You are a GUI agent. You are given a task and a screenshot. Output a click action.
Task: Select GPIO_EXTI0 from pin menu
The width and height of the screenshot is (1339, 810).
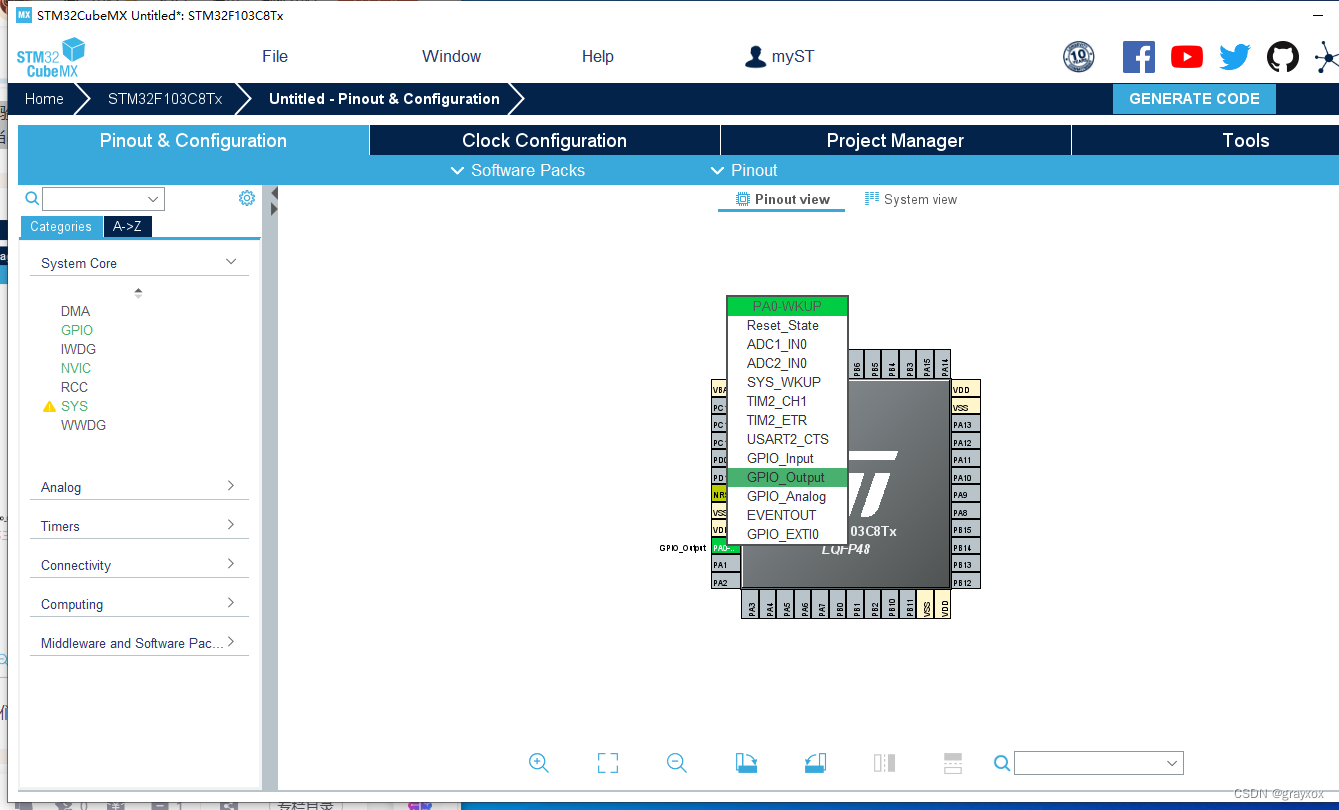[x=787, y=535]
